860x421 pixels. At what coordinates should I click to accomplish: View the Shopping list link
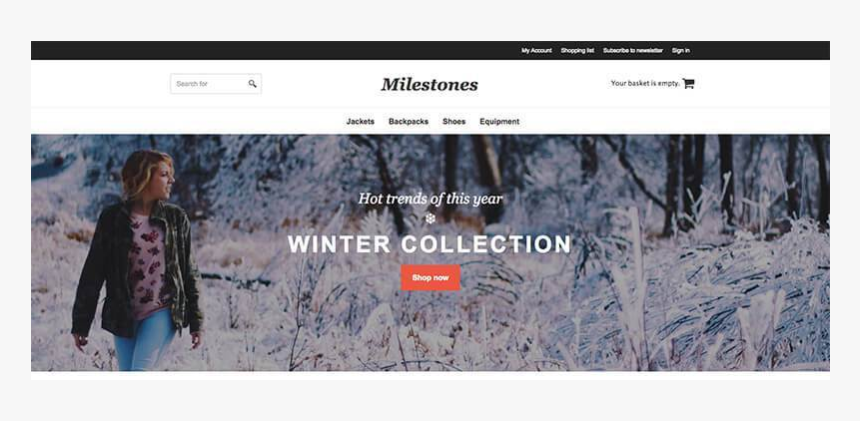578,50
